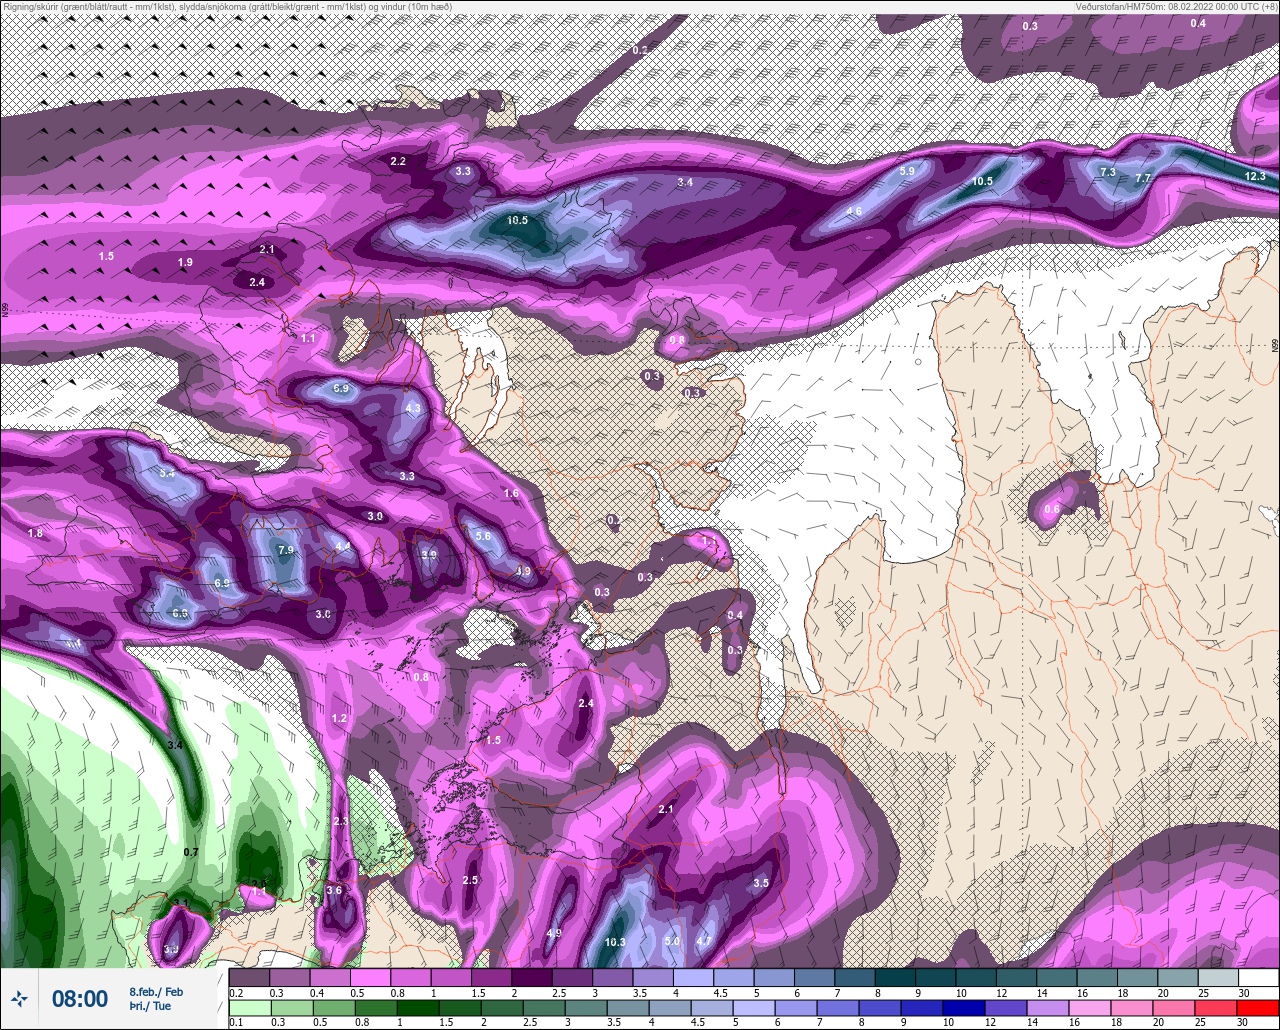The height and width of the screenshot is (1030, 1280).
Task: Click the 5.9 precipitation value on map
Action: [x=907, y=171]
